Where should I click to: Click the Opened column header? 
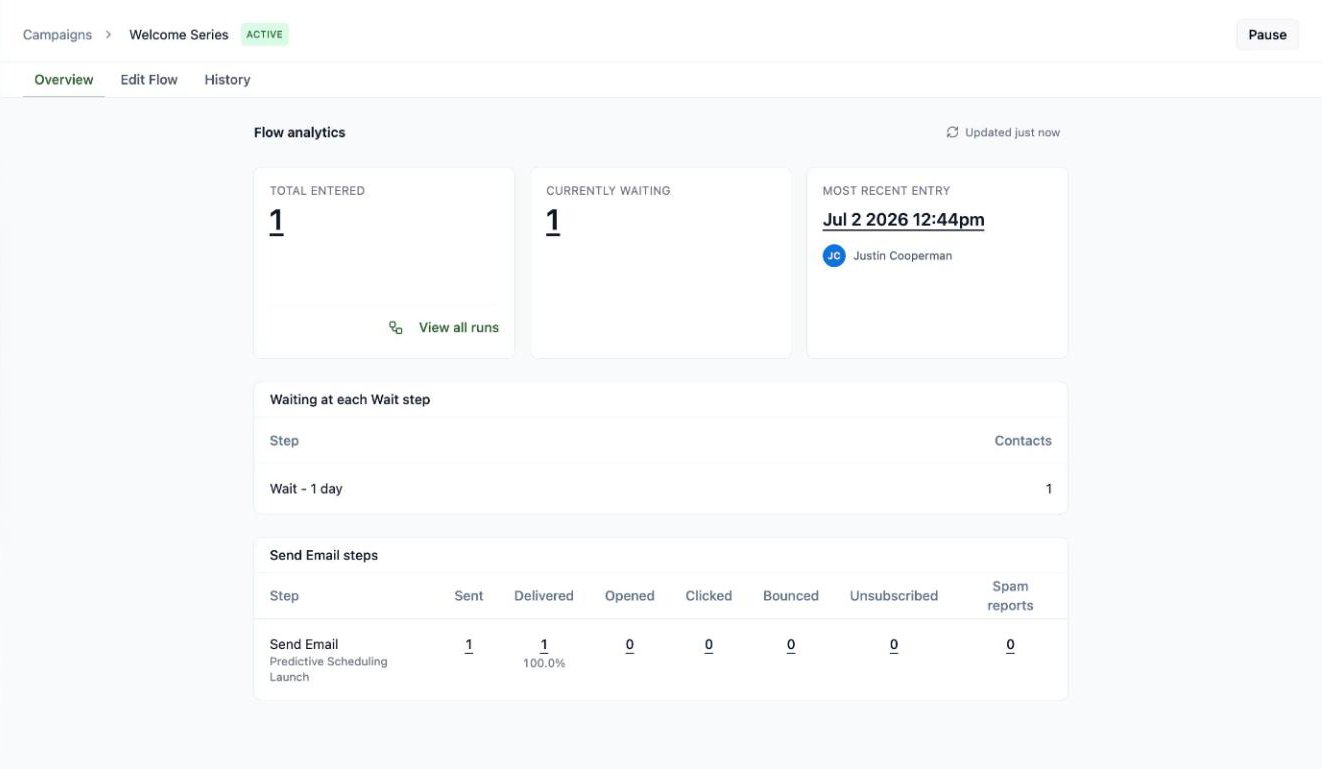[x=630, y=596]
